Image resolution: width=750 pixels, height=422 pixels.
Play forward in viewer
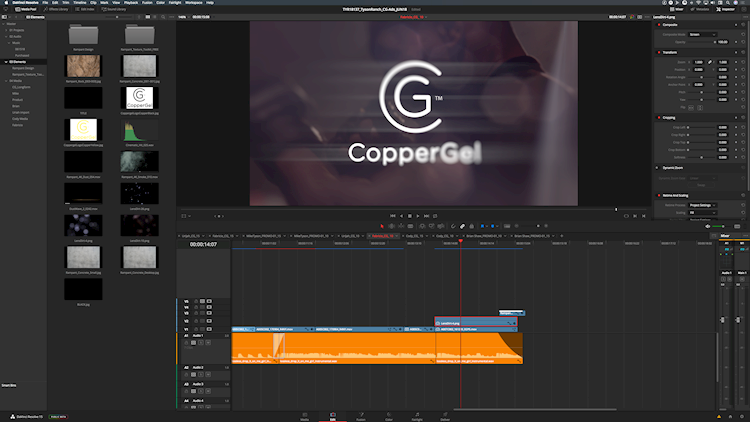coord(418,216)
